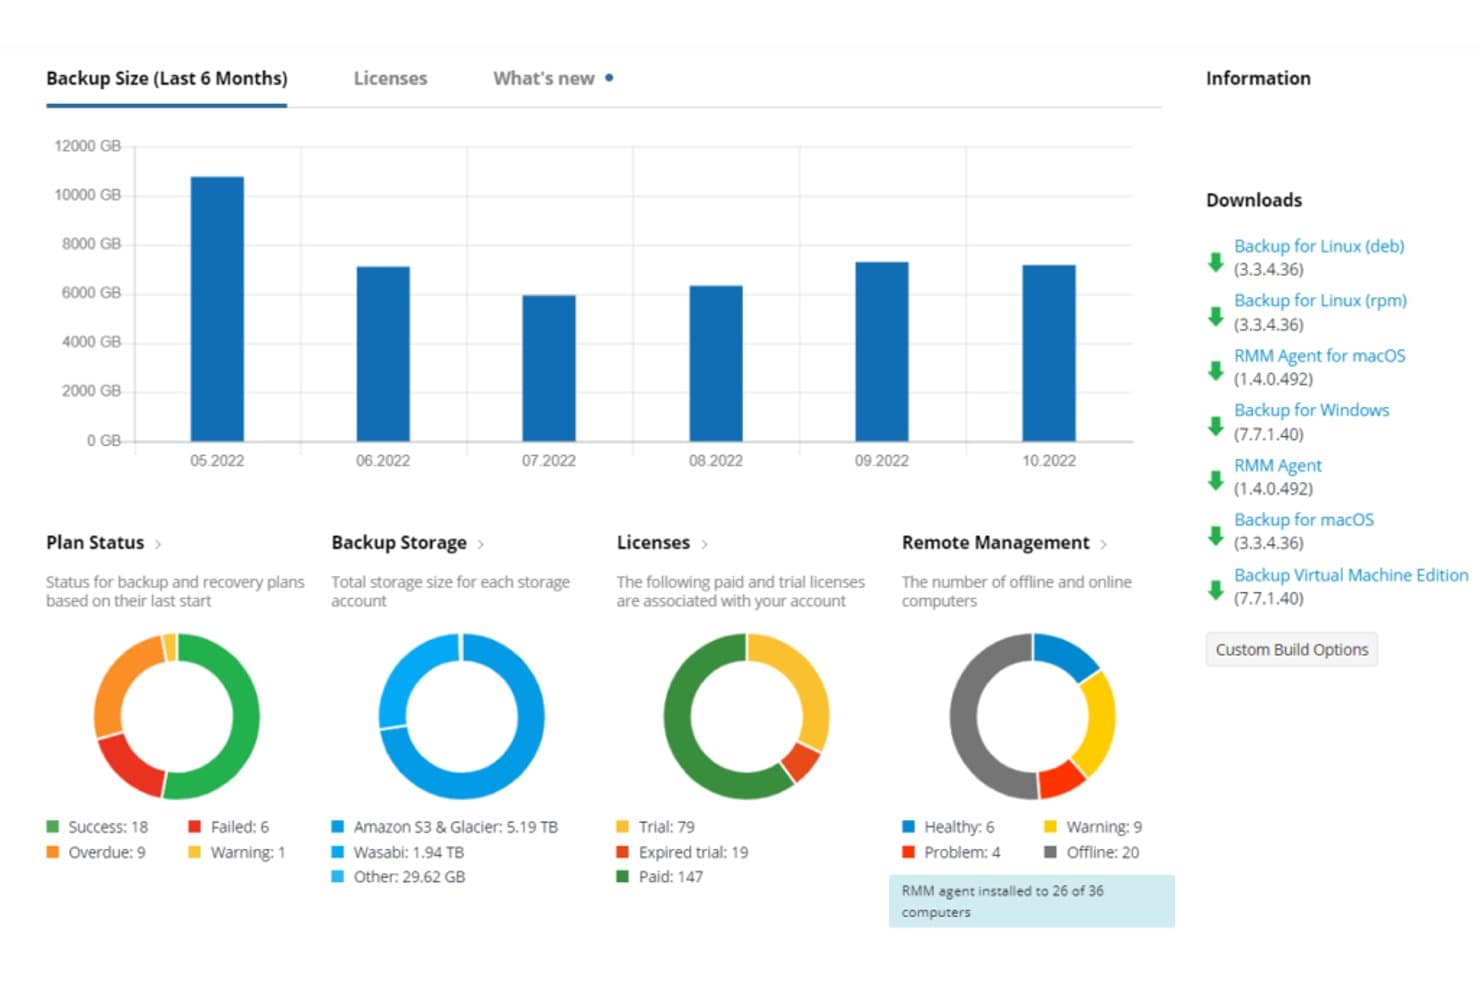This screenshot has height=987, width=1480.
Task: Click the Failed legend red swatch
Action: coord(195,827)
